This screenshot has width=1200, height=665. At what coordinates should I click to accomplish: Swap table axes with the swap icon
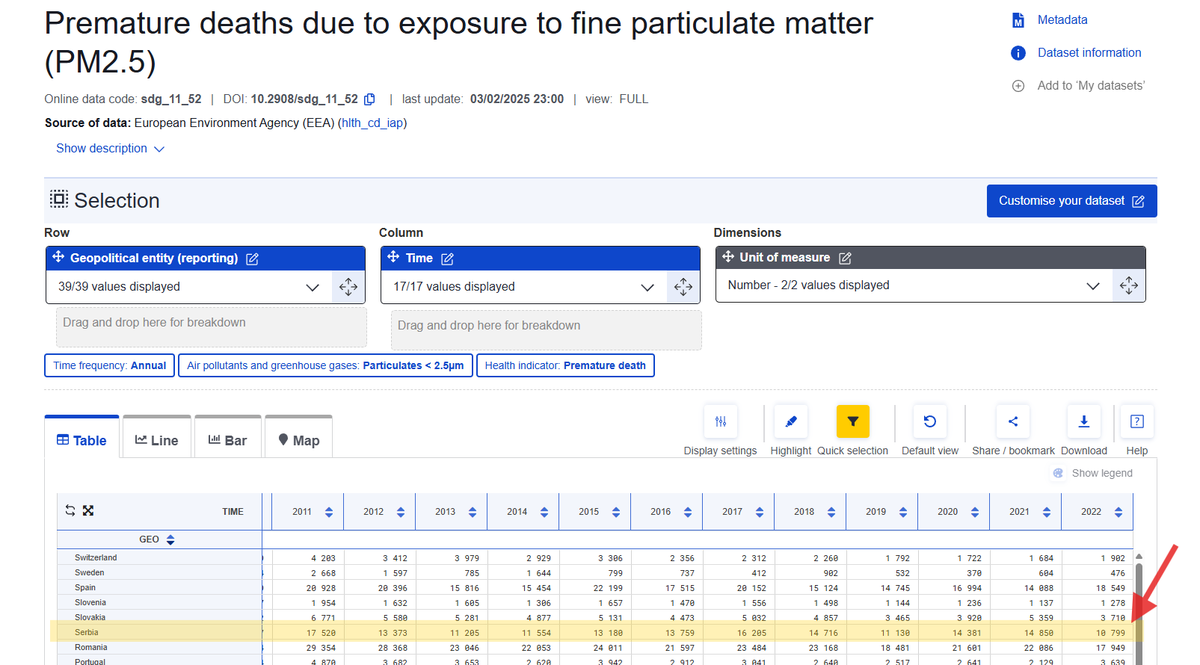pos(69,510)
